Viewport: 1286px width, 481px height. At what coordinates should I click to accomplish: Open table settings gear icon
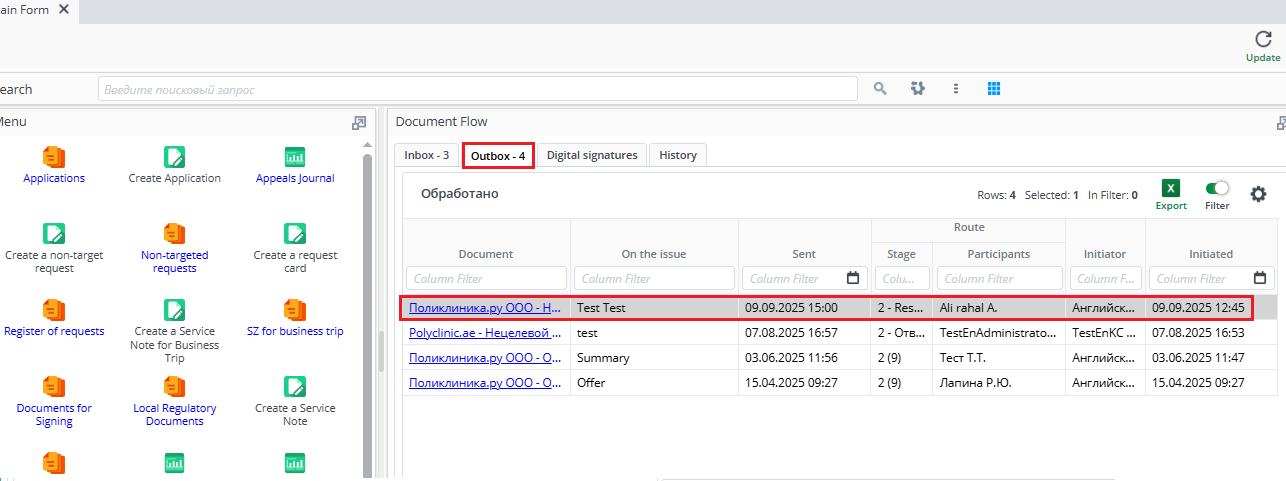click(1258, 194)
